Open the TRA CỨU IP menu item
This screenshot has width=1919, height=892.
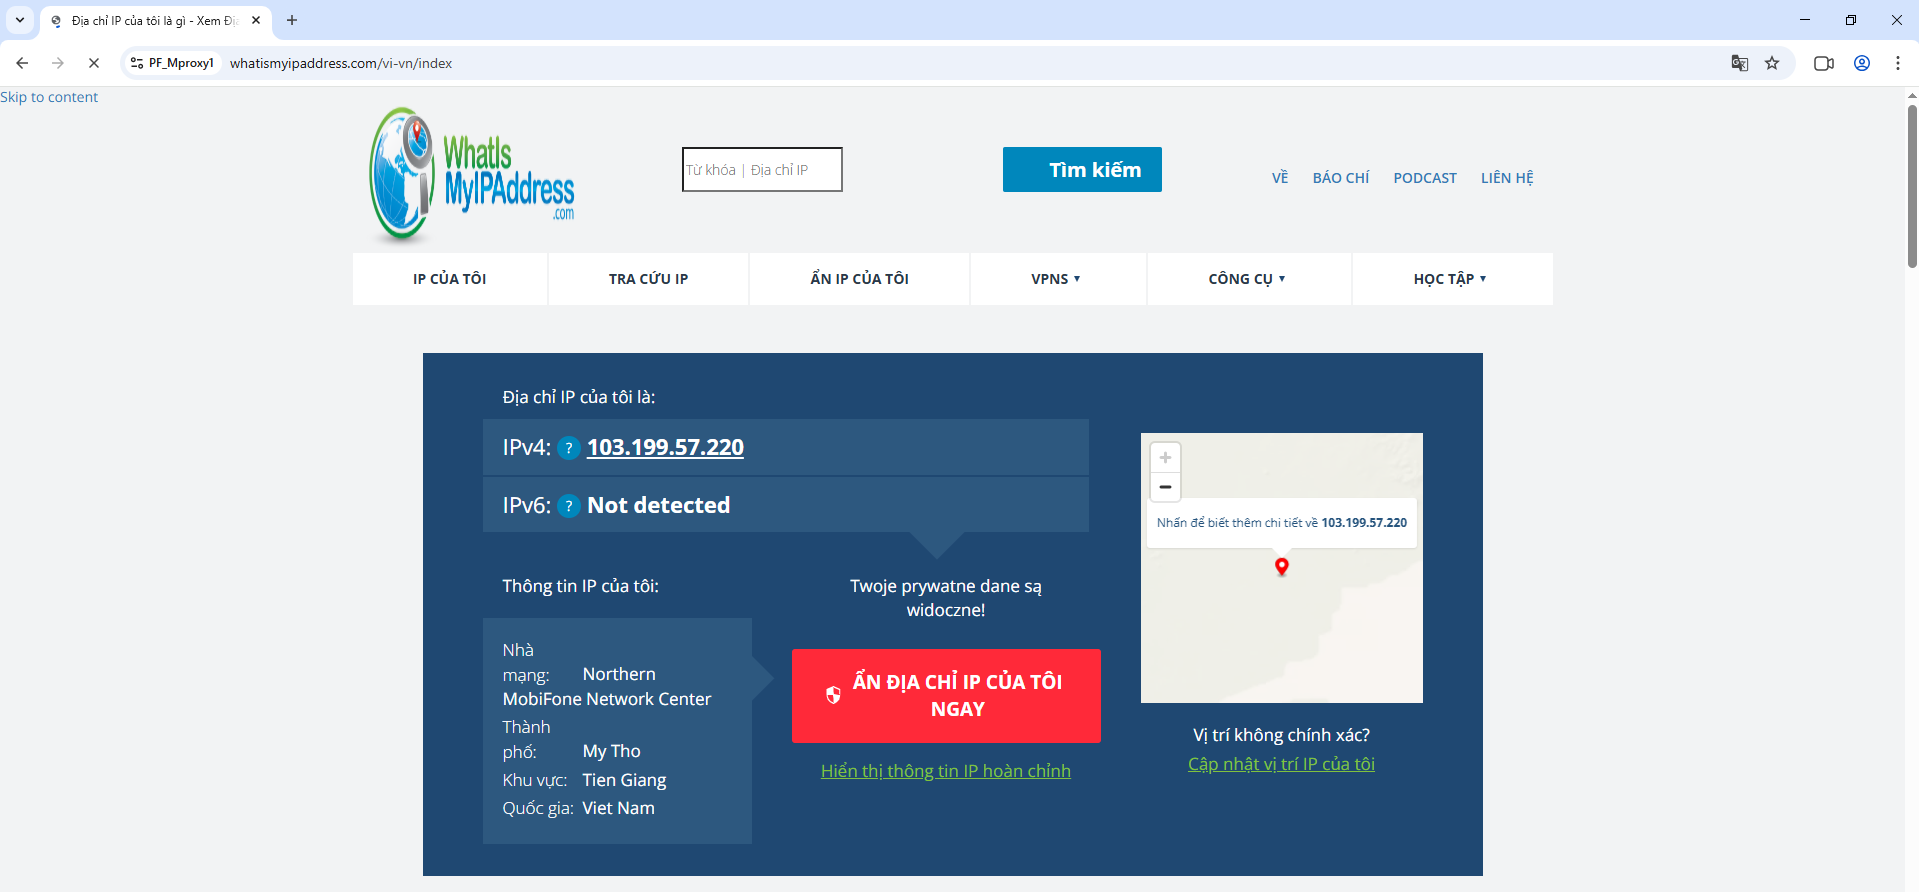[648, 279]
